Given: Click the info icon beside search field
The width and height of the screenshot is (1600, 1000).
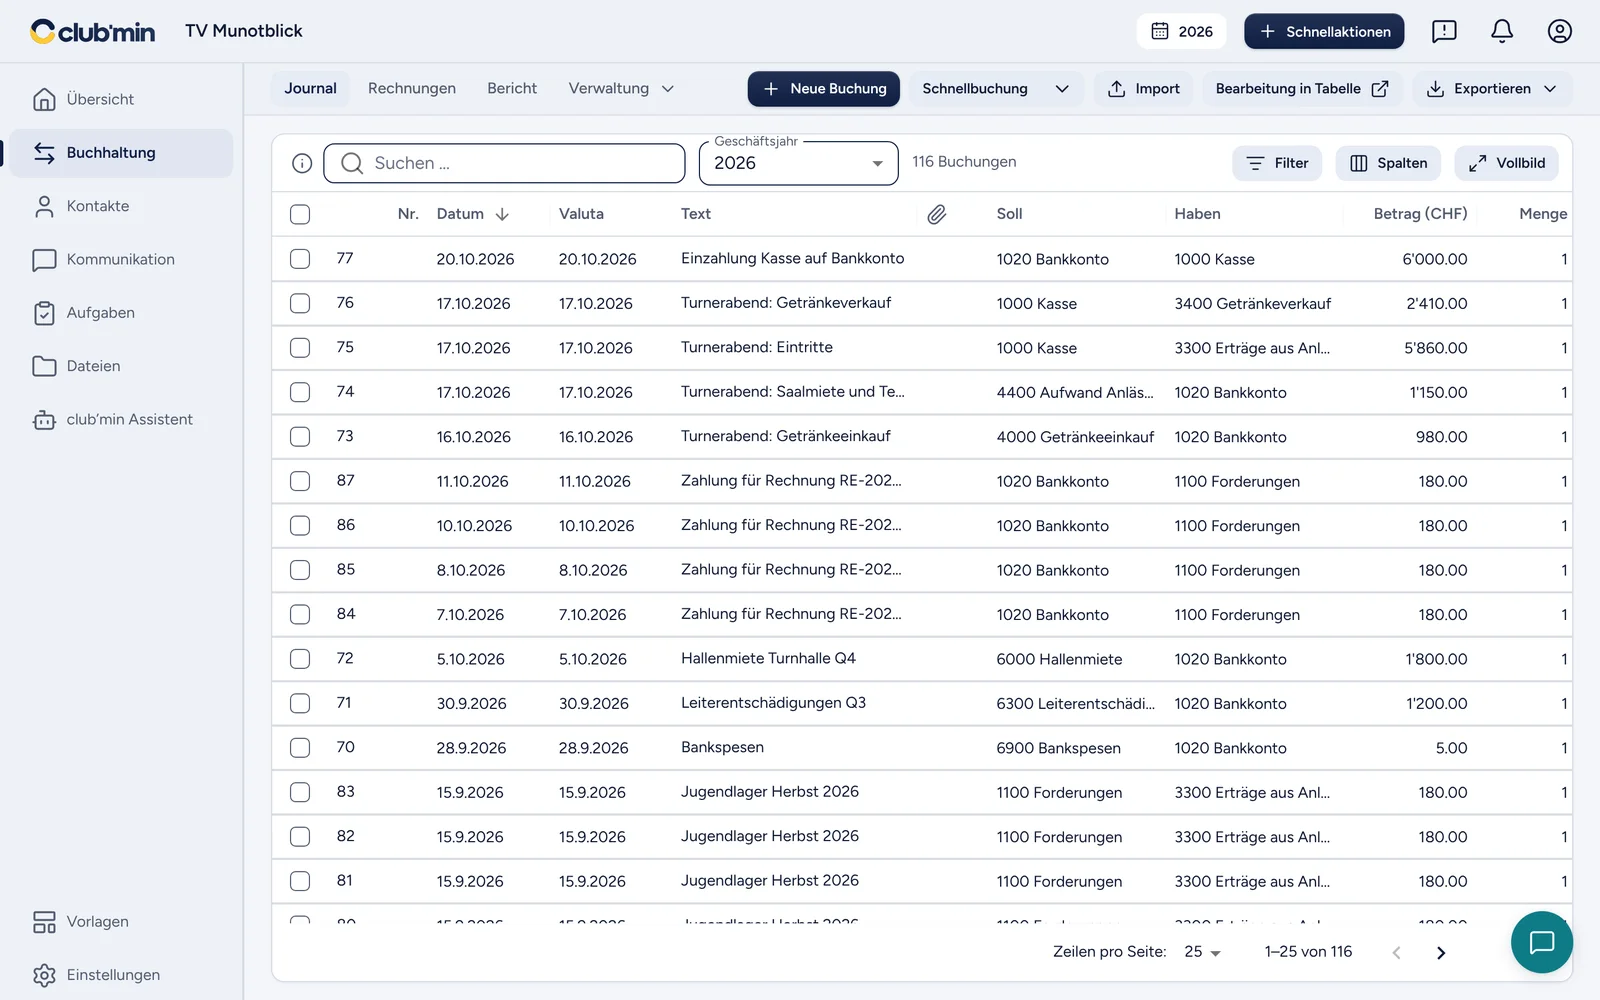Looking at the screenshot, I should (302, 163).
